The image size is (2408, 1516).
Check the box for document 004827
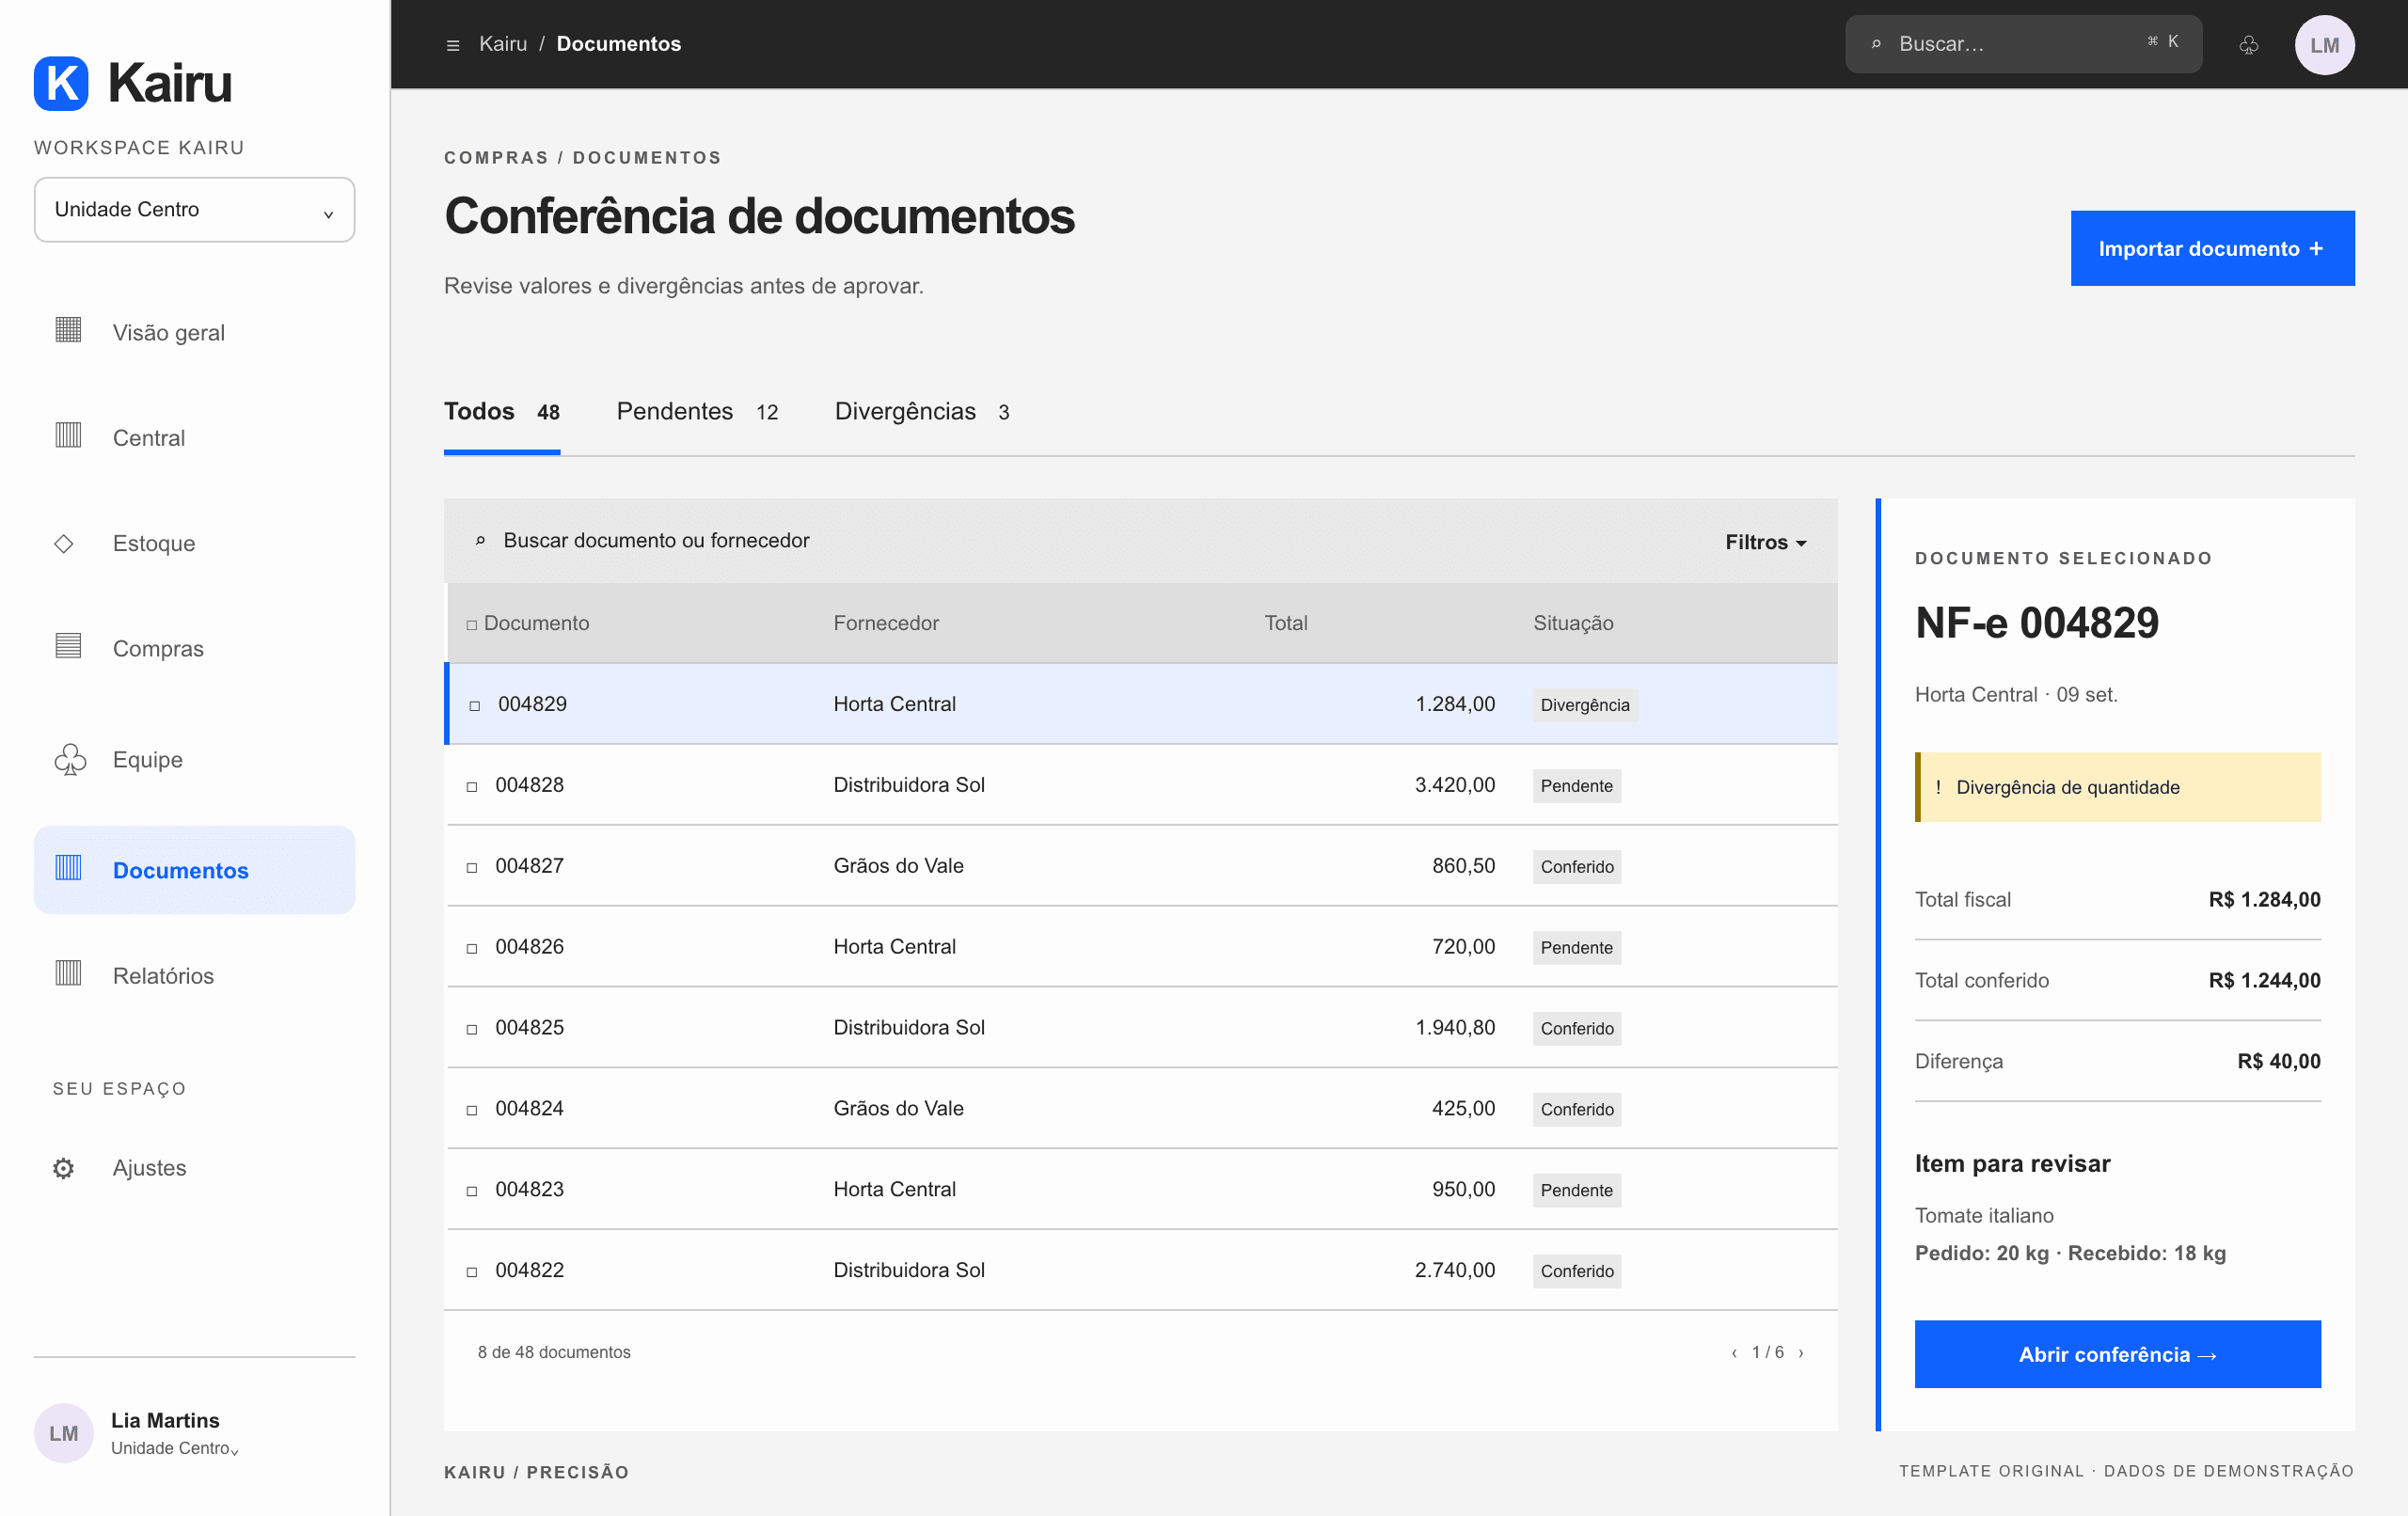click(x=472, y=868)
